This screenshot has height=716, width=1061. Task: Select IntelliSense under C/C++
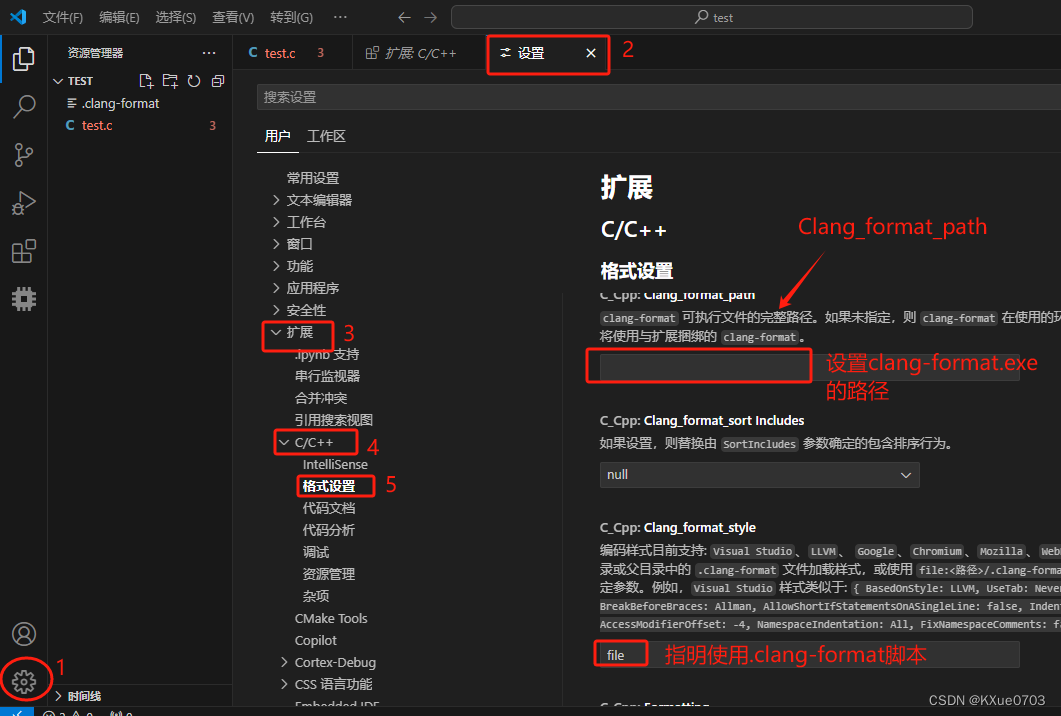pos(335,464)
